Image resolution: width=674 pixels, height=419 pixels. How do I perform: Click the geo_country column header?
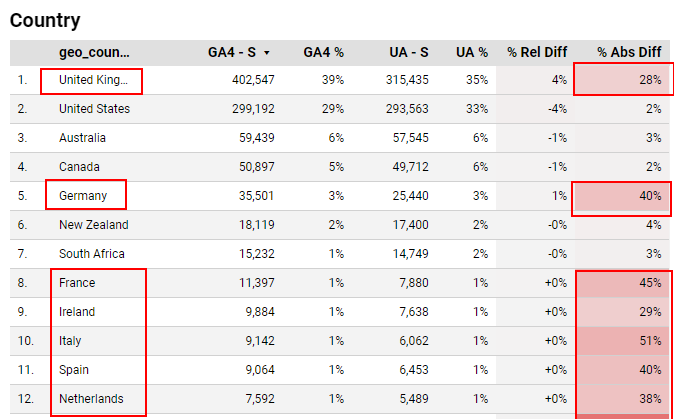[x=95, y=51]
